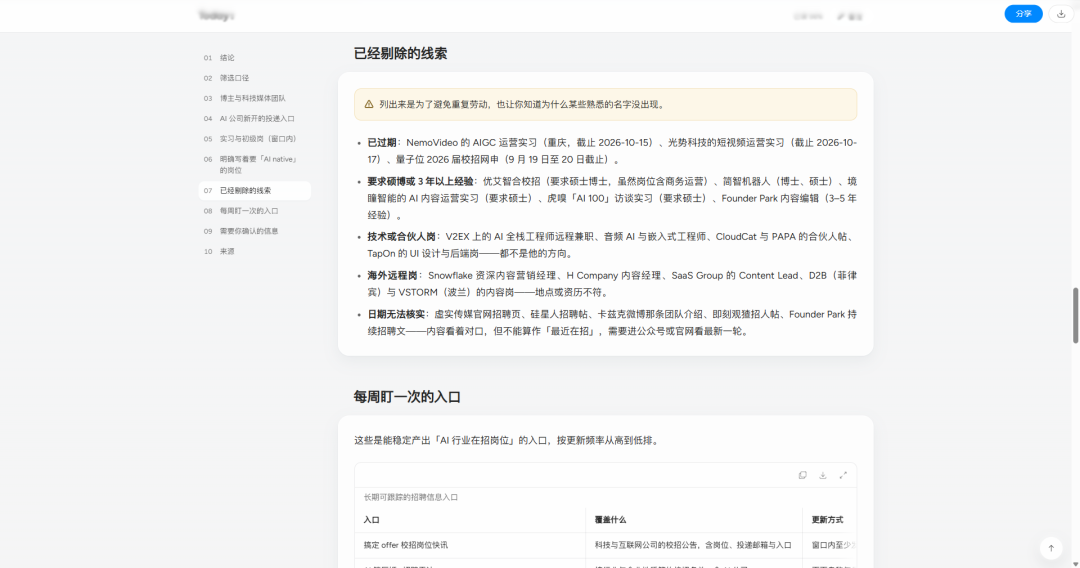Copy the table with the copy icon
1080x568 pixels.
pyautogui.click(x=802, y=475)
